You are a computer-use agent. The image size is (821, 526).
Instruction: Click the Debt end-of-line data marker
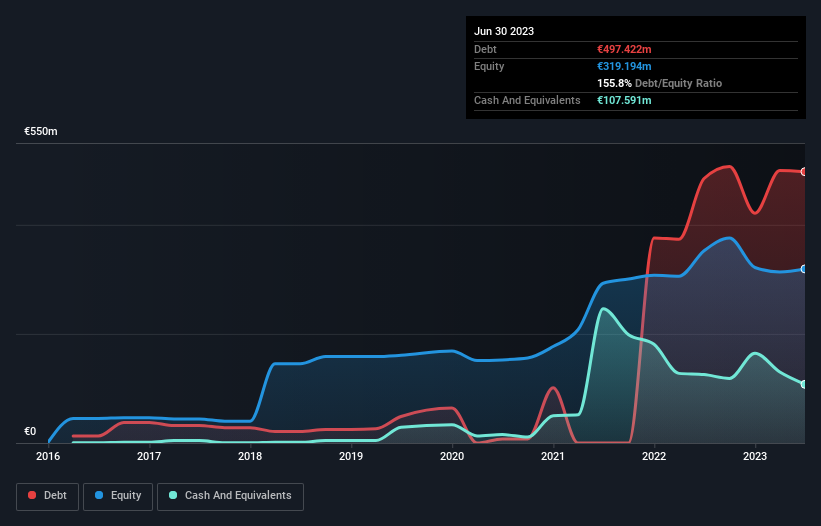[804, 172]
